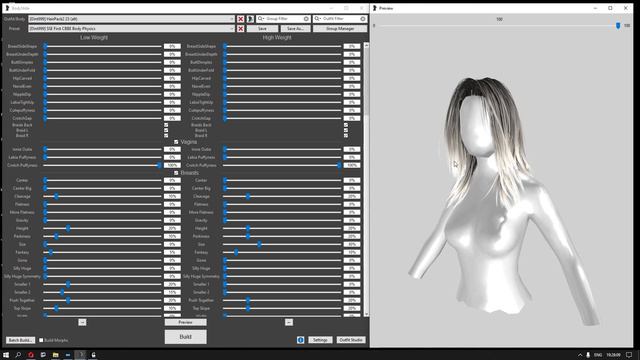Click the Preview window weight slider handle
This screenshot has height=360, width=640.
click(618, 26)
